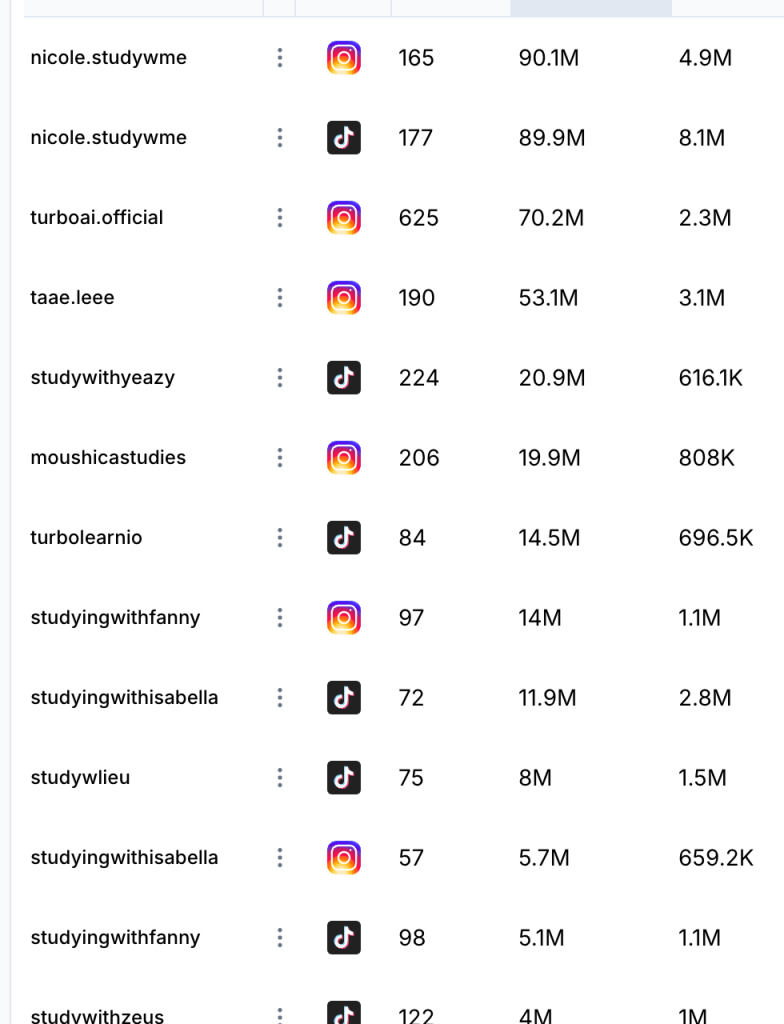Open three-dot menu for turboai.official
The height and width of the screenshot is (1024, 784).
coord(280,218)
